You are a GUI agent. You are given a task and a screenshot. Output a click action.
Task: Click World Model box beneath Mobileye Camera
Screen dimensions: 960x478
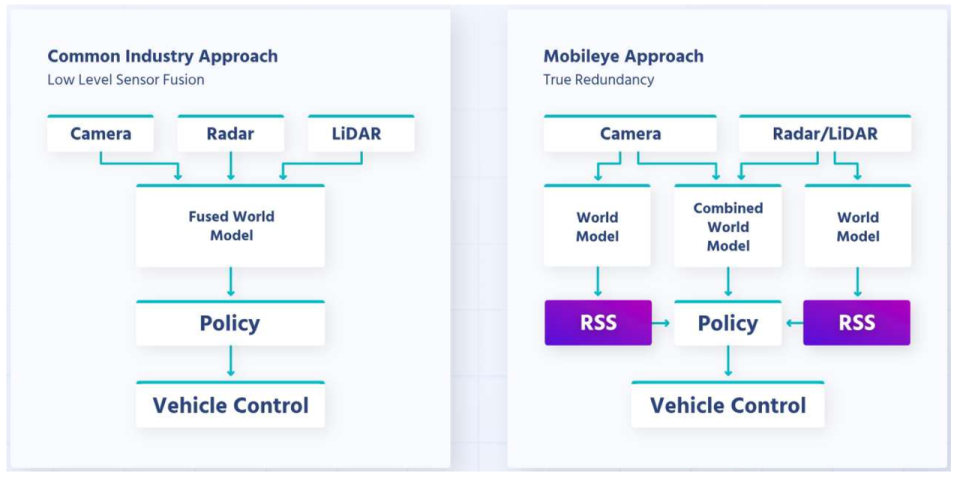(x=597, y=226)
